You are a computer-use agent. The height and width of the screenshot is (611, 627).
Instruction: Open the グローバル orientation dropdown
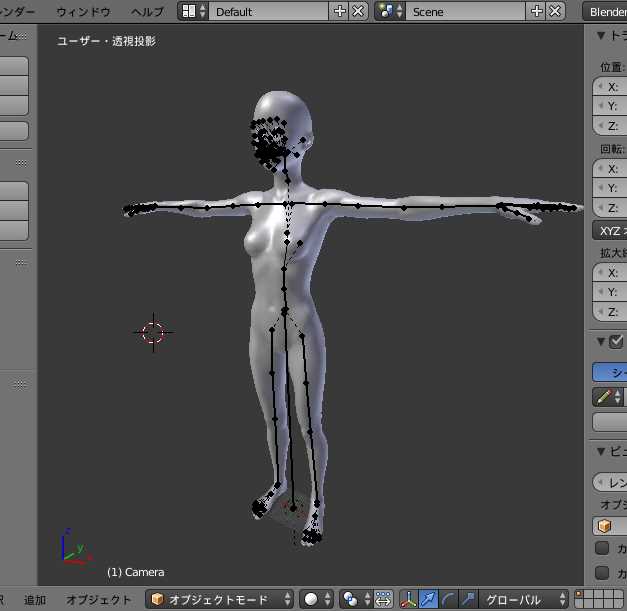point(524,599)
